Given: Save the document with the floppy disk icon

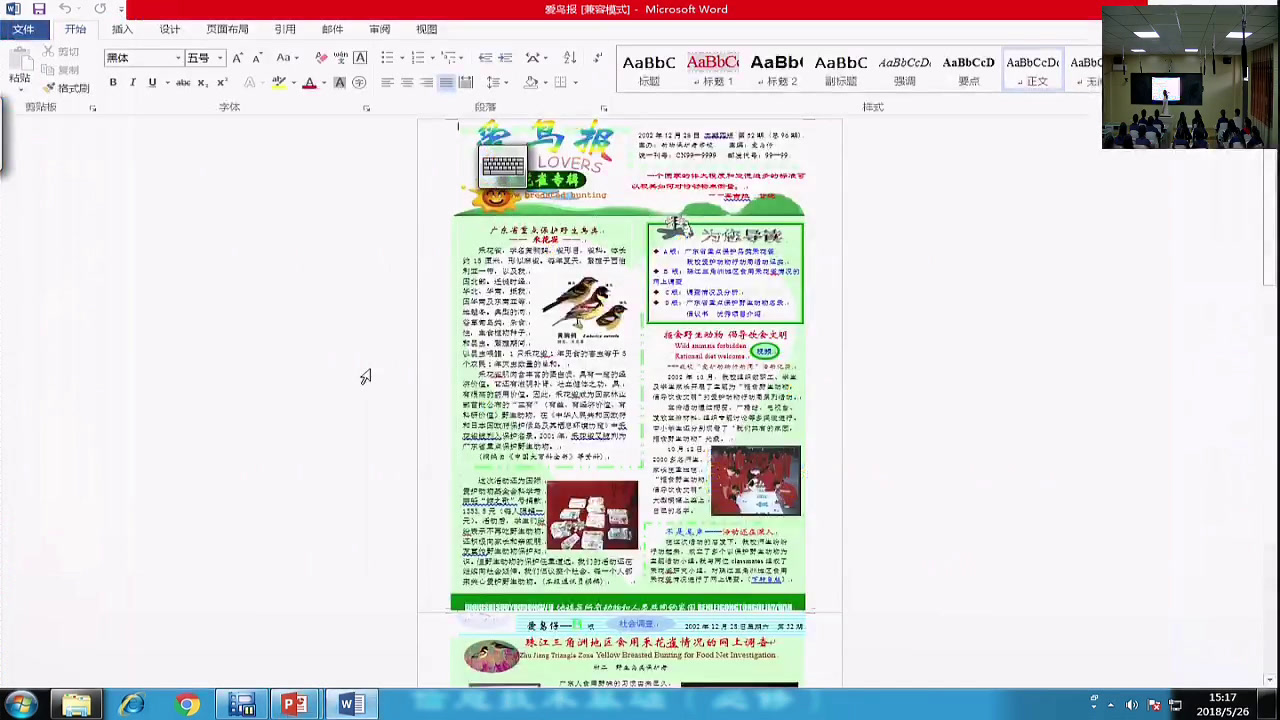Looking at the screenshot, I should tap(39, 9).
